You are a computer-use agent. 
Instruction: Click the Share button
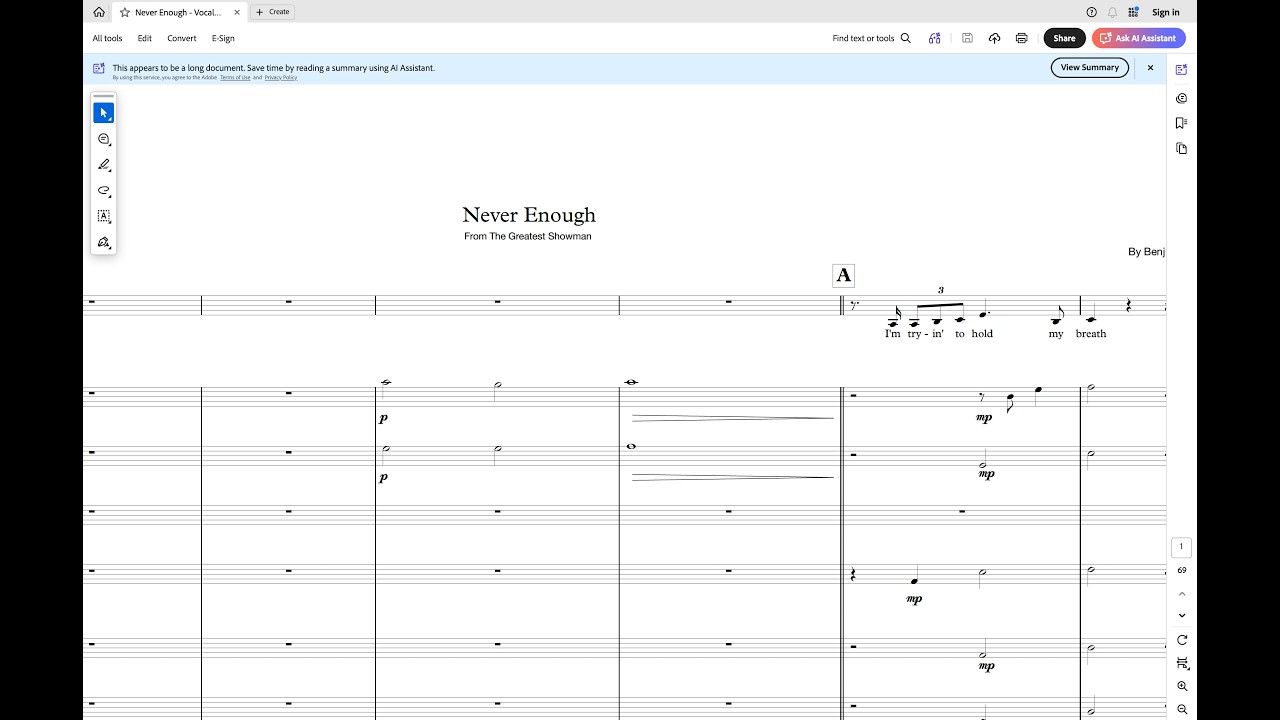coord(1064,38)
